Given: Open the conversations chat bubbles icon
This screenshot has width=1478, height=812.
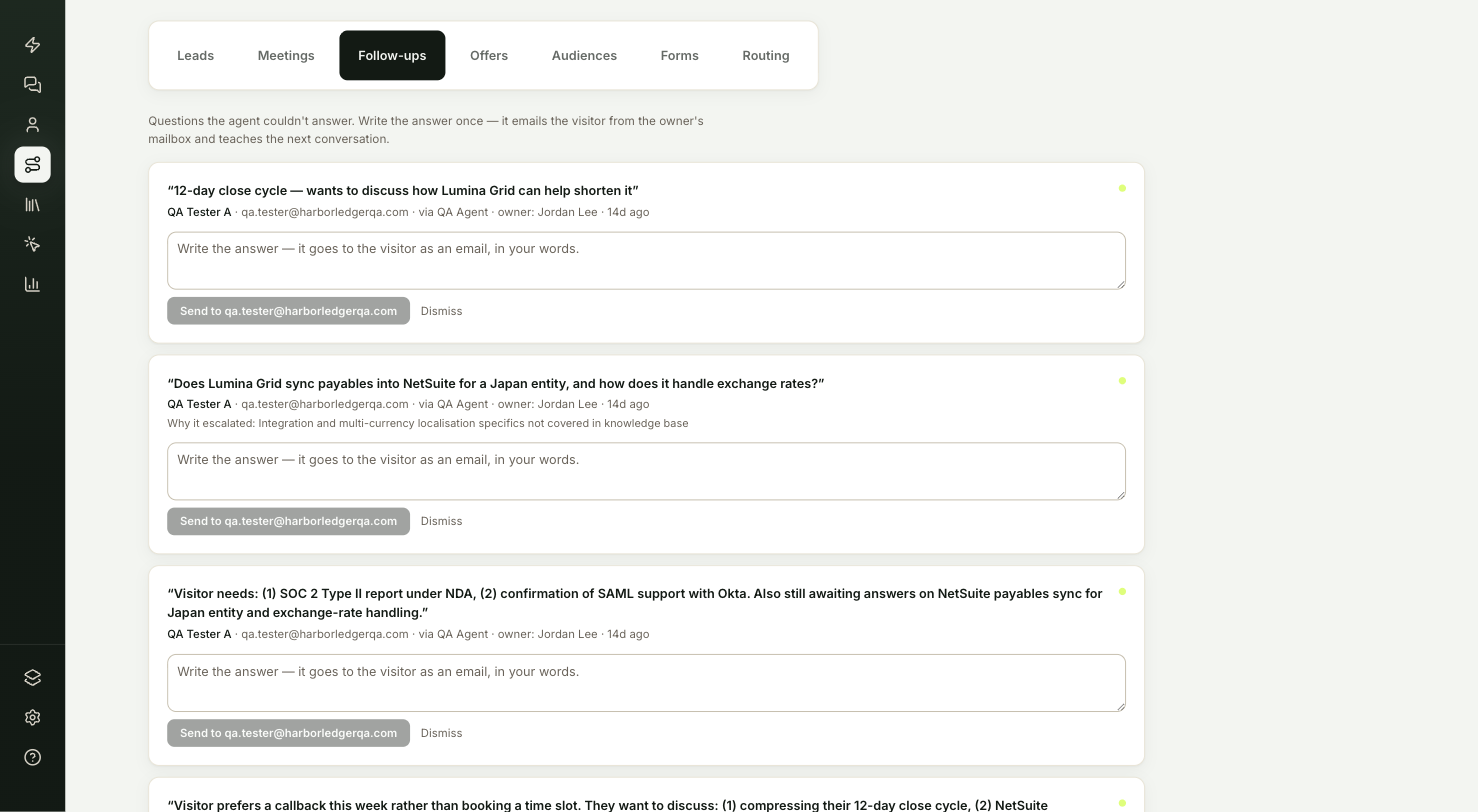Looking at the screenshot, I should coord(32,85).
